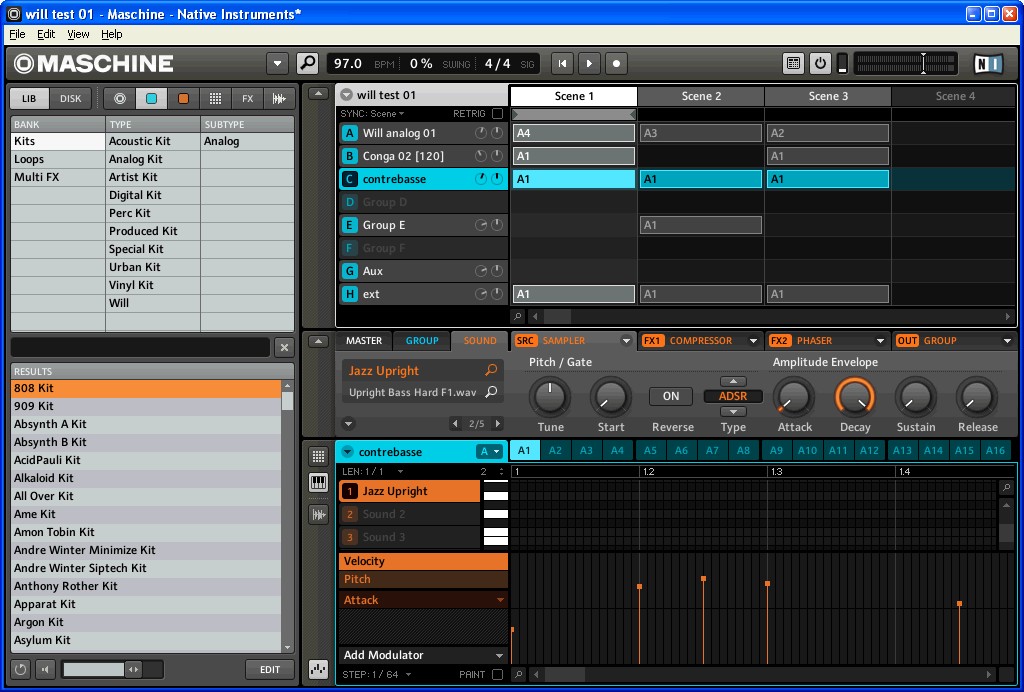The width and height of the screenshot is (1024, 692).
Task: Click the samples waveform filter icon
Action: 280,98
